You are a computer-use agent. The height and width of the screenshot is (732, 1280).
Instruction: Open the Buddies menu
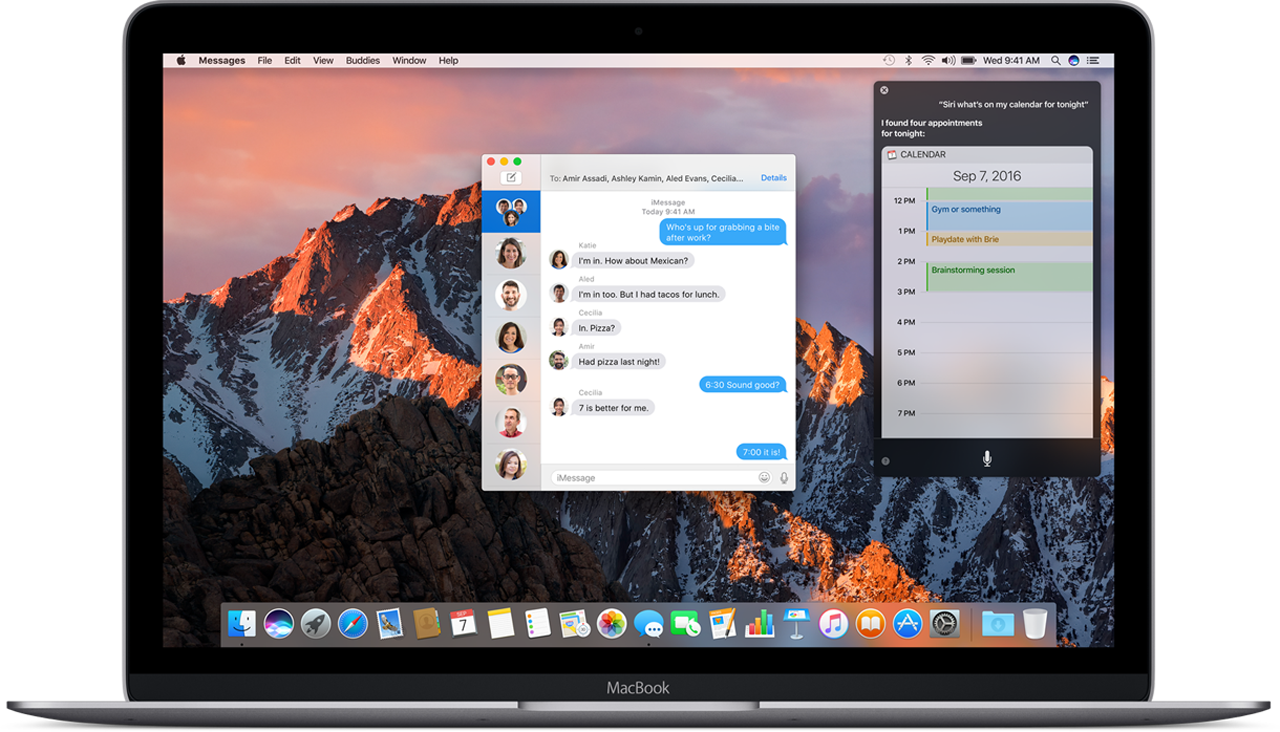pos(363,61)
